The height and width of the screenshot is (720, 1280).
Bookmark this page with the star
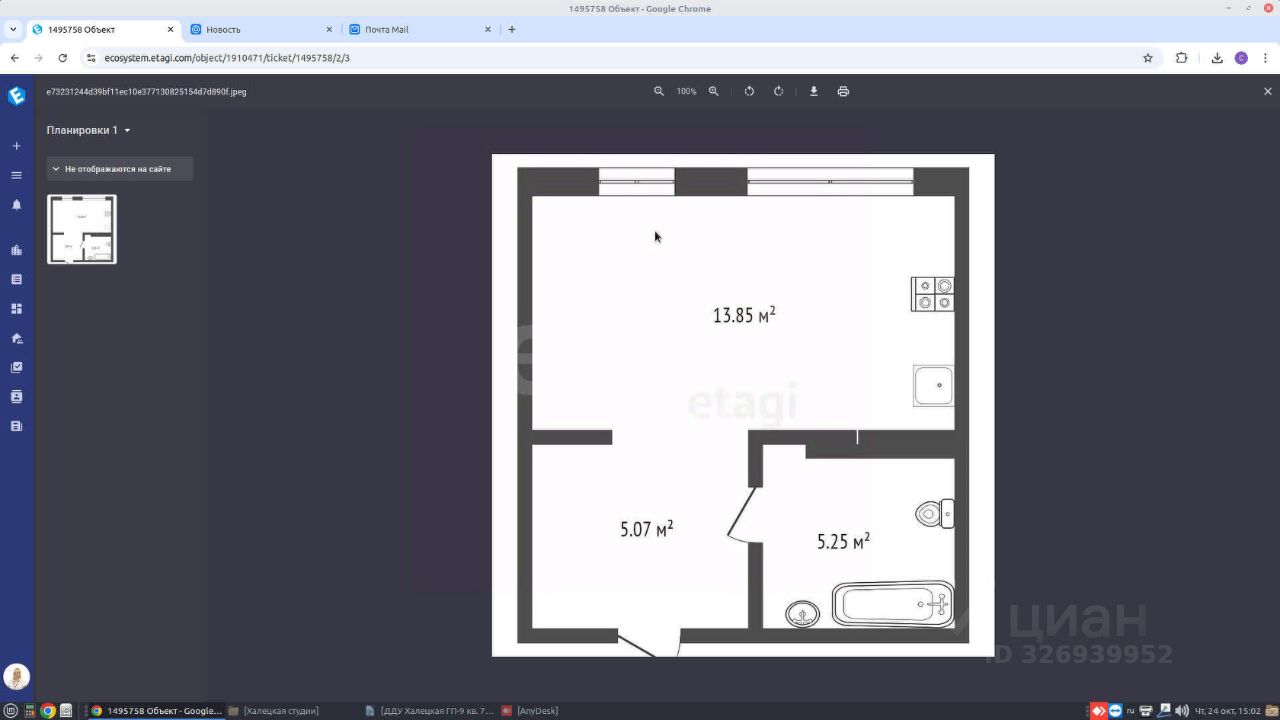point(1148,58)
